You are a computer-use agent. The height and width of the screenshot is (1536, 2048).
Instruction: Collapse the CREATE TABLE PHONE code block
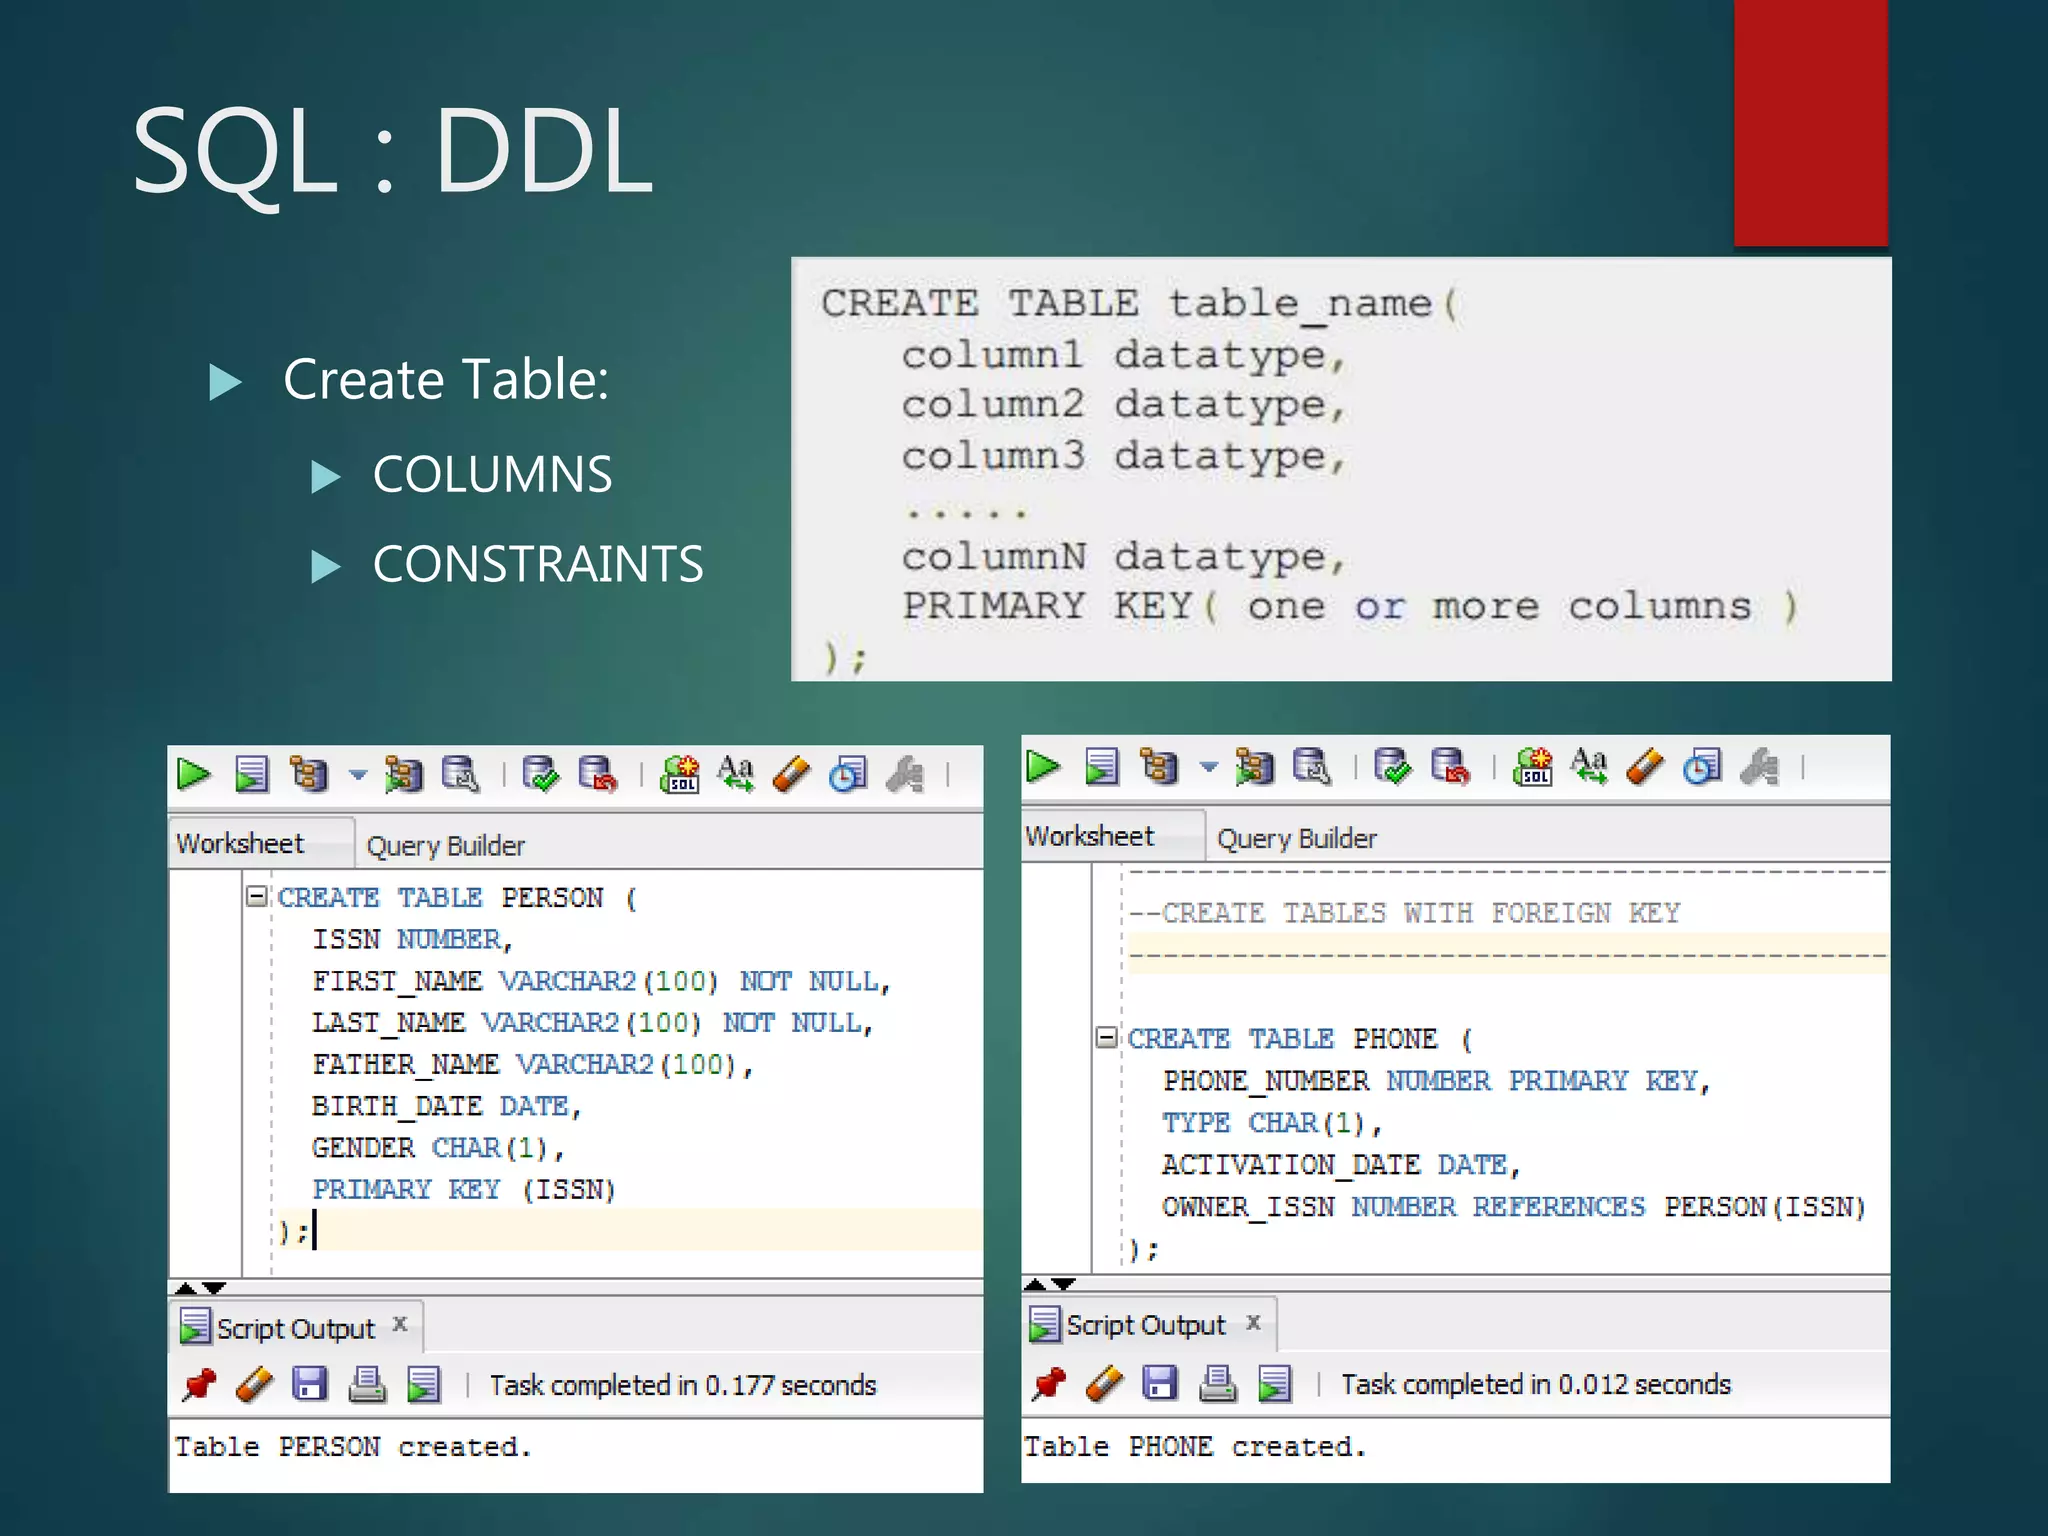[x=1106, y=1037]
